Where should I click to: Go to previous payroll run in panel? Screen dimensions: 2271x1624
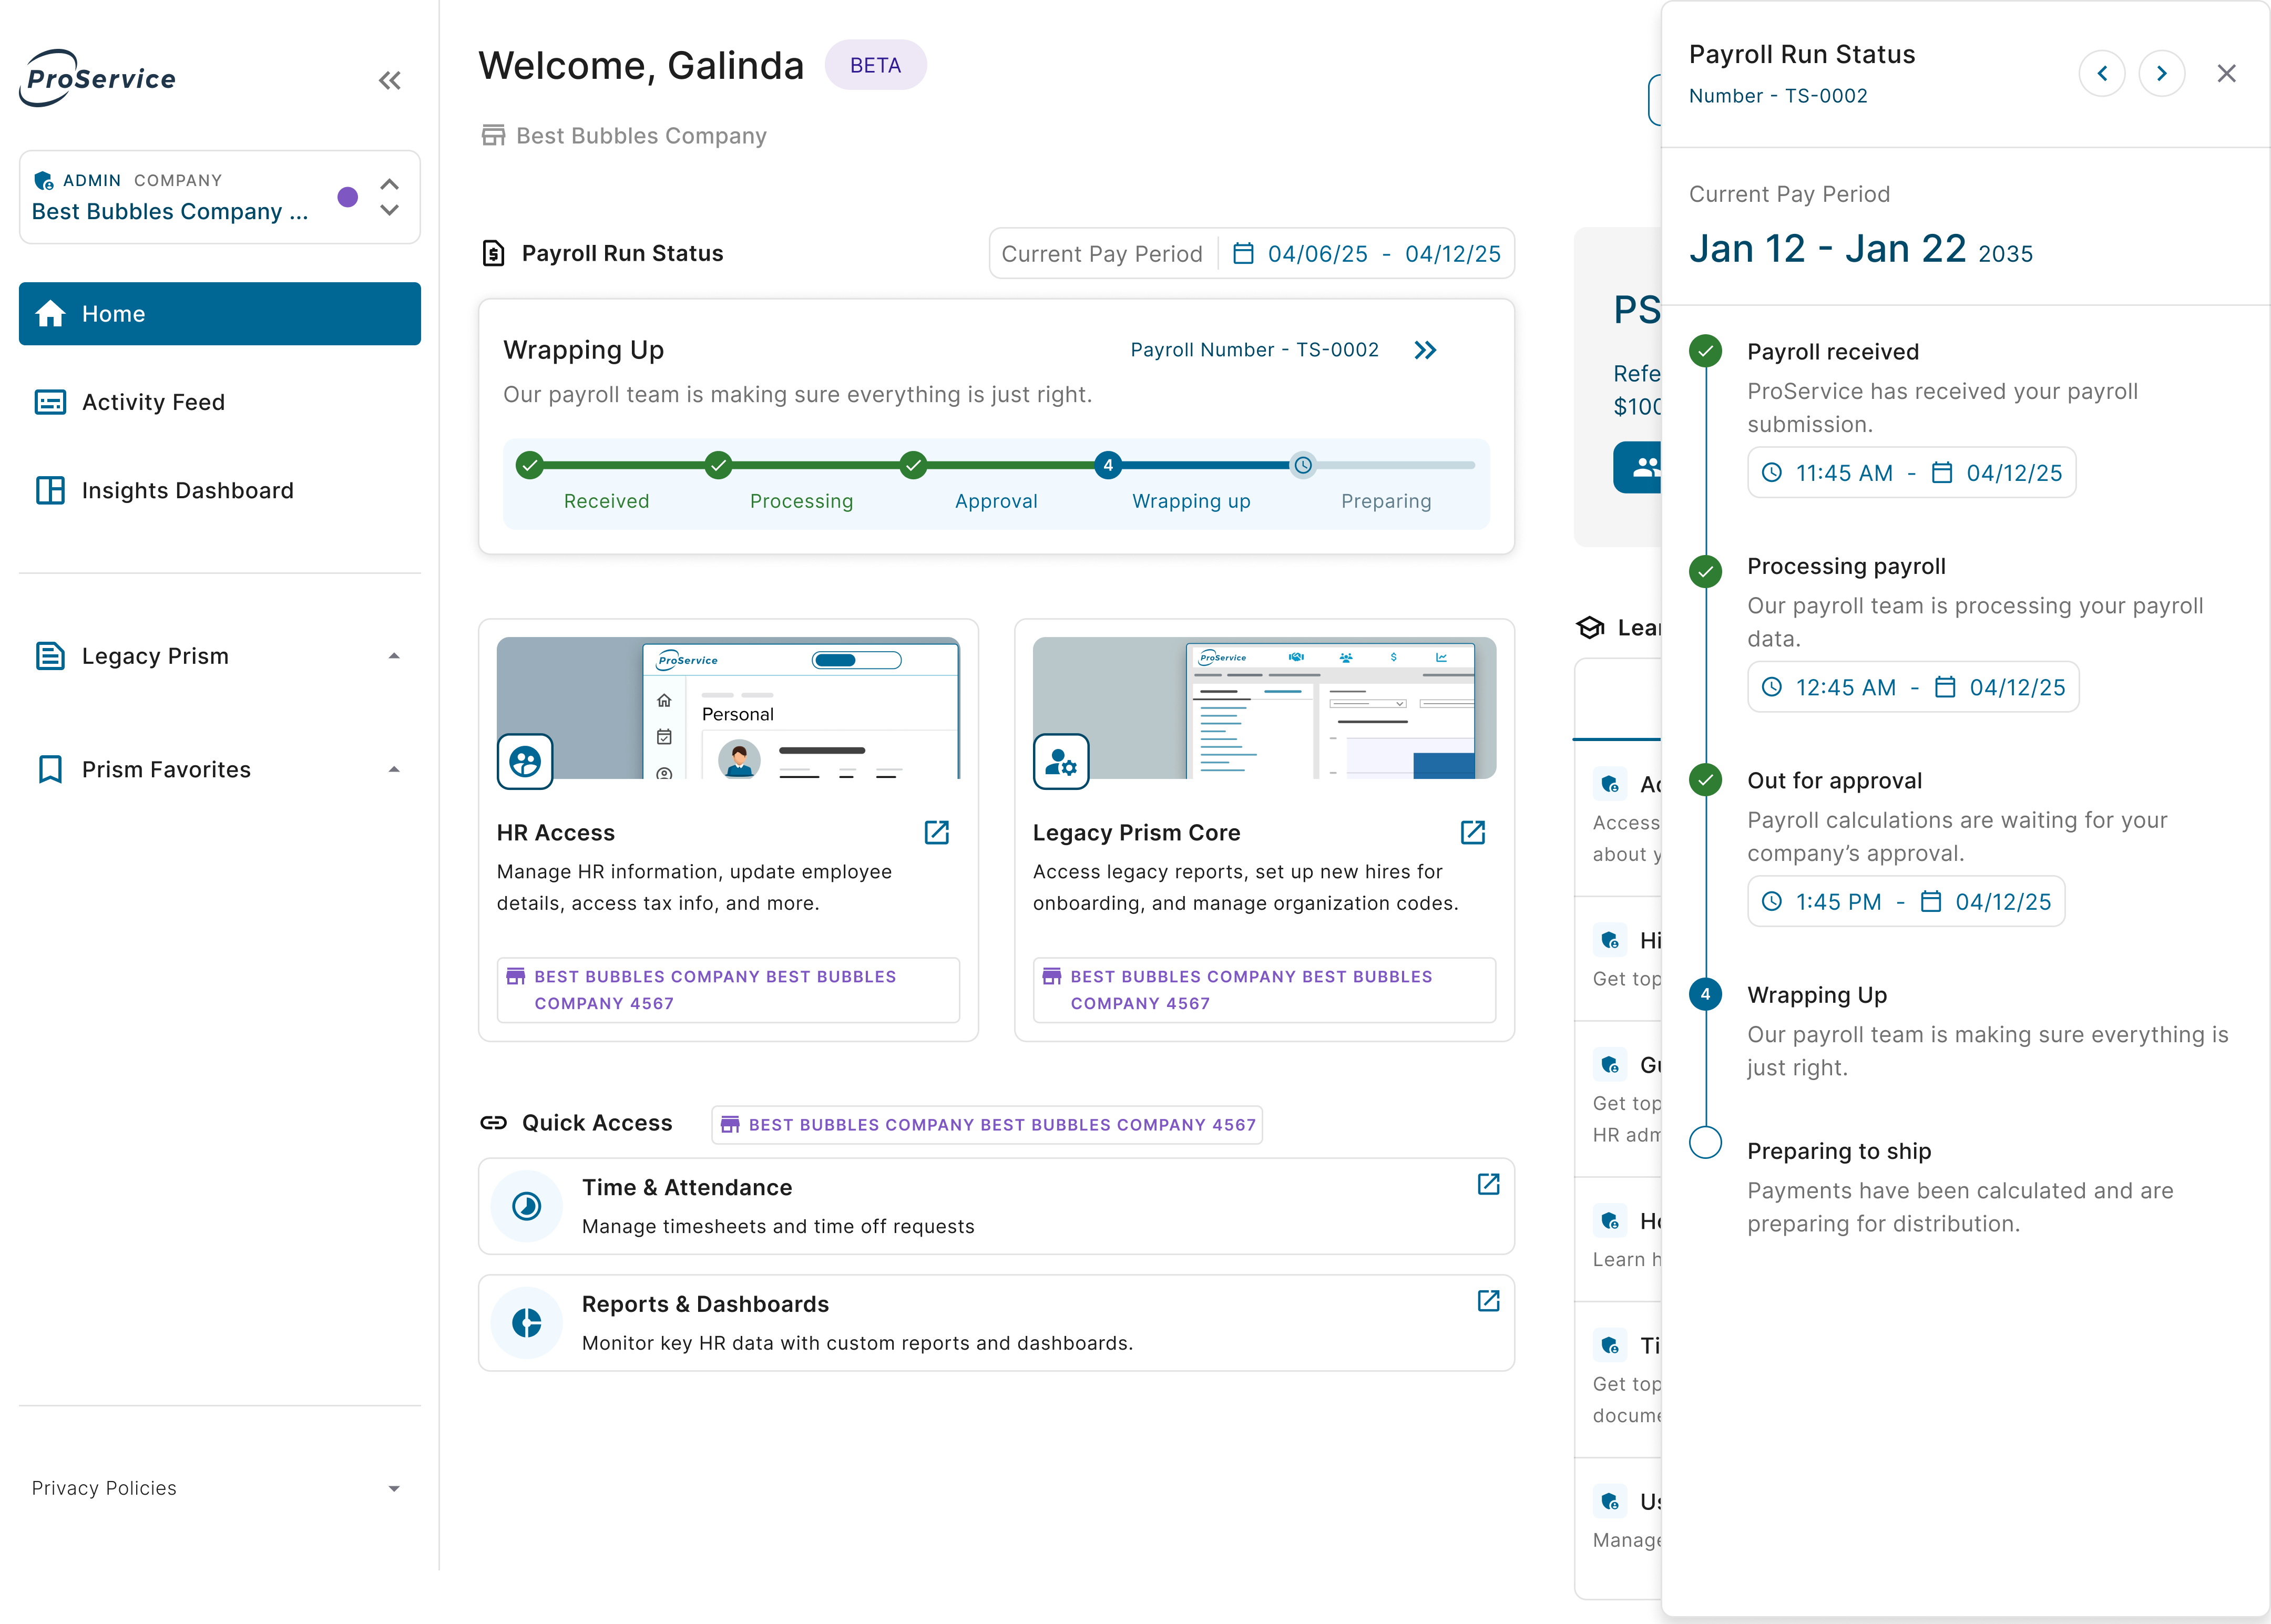click(2102, 73)
